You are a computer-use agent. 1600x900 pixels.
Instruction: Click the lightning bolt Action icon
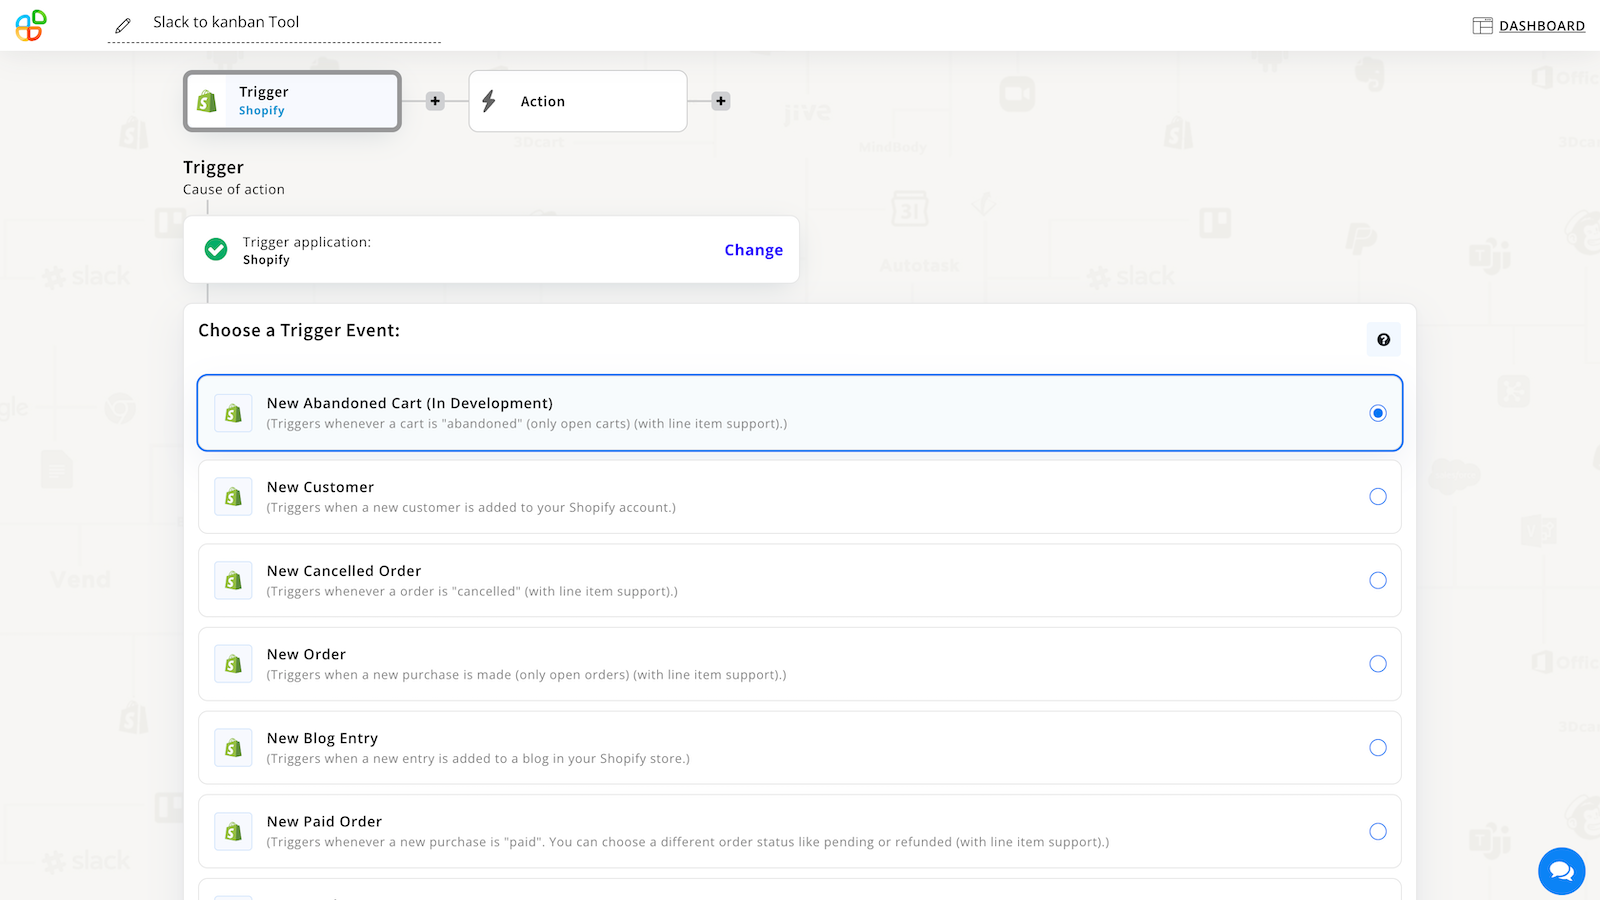click(x=489, y=101)
